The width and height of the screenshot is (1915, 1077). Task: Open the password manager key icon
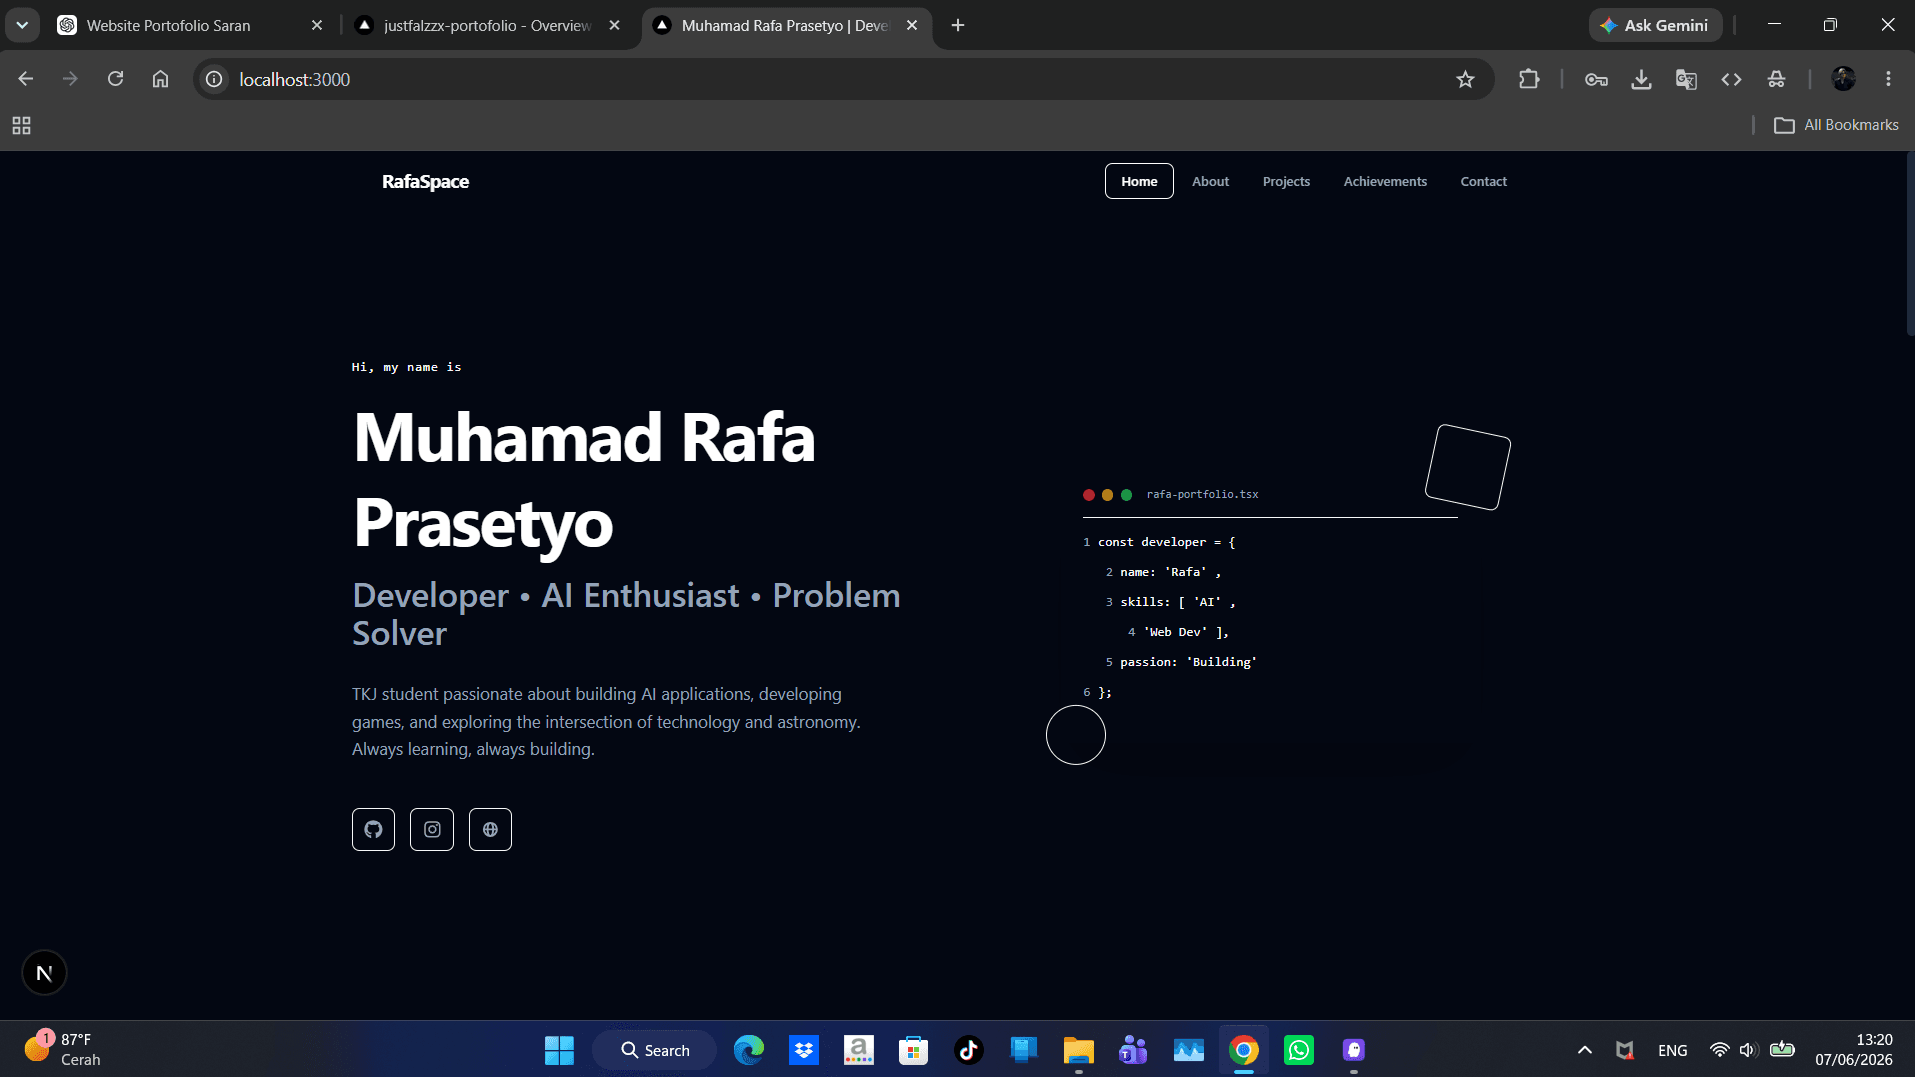(1596, 80)
